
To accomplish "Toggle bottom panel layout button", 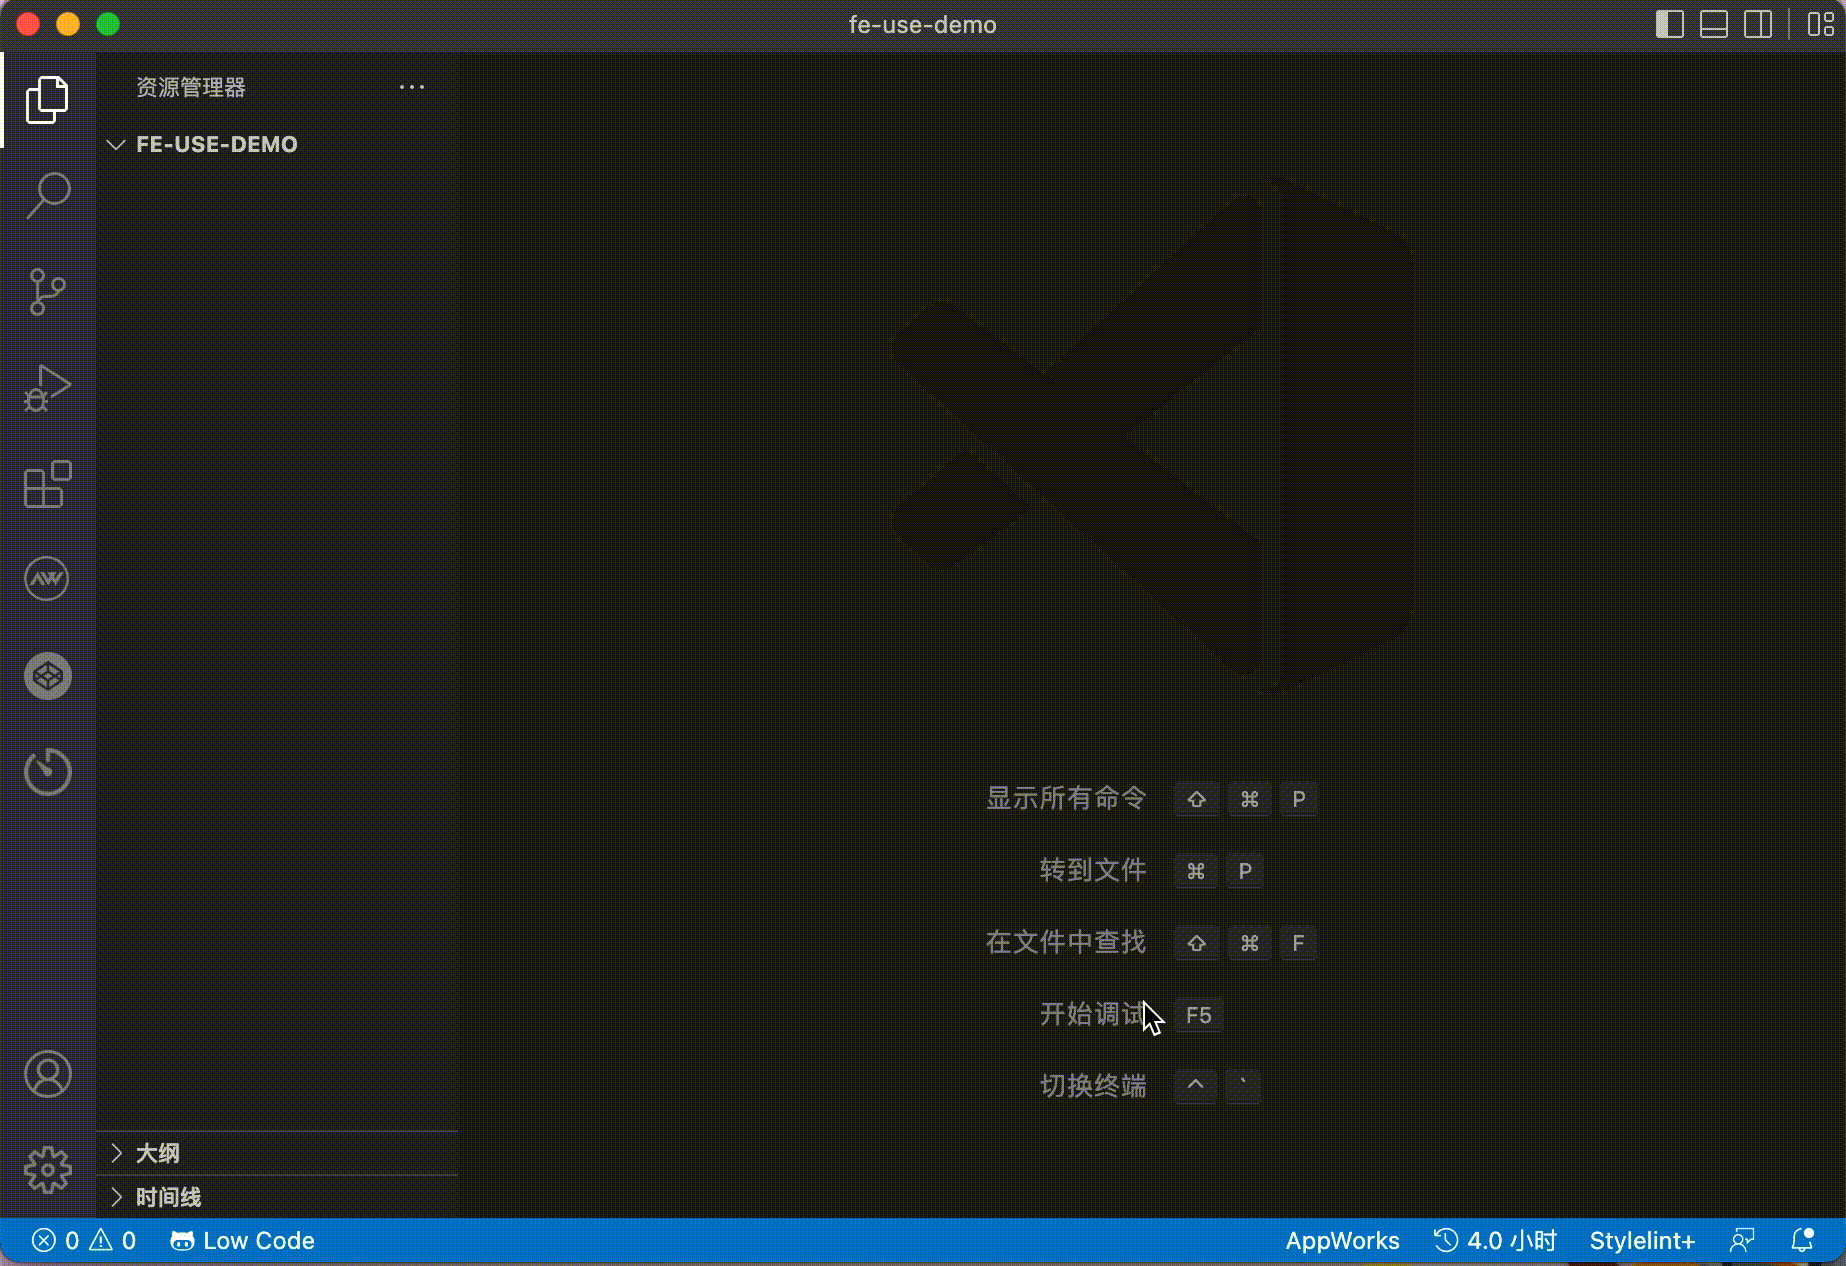I will tap(1714, 24).
